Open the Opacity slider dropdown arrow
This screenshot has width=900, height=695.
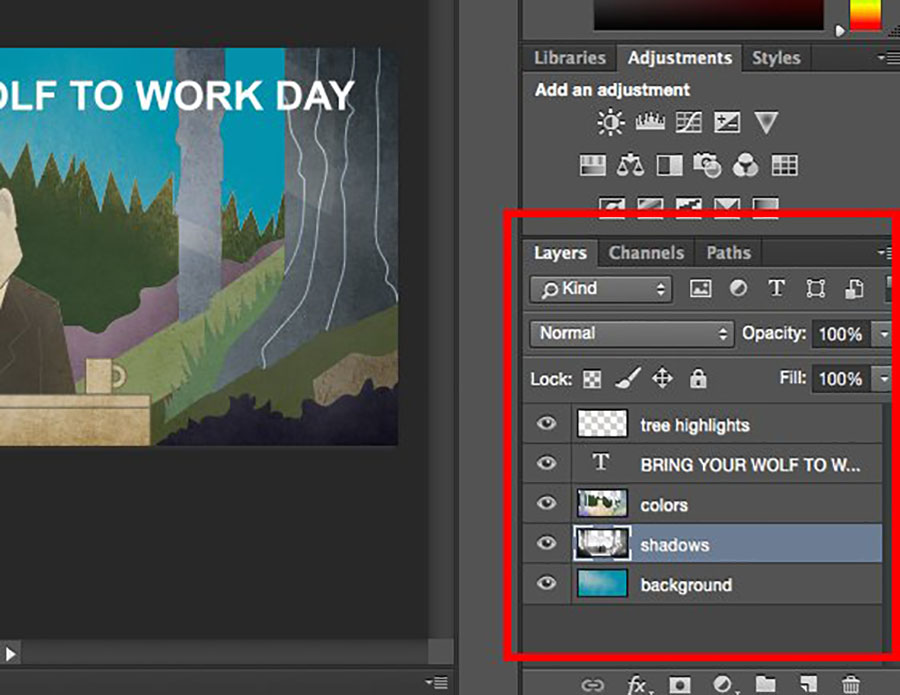pyautogui.click(x=881, y=334)
